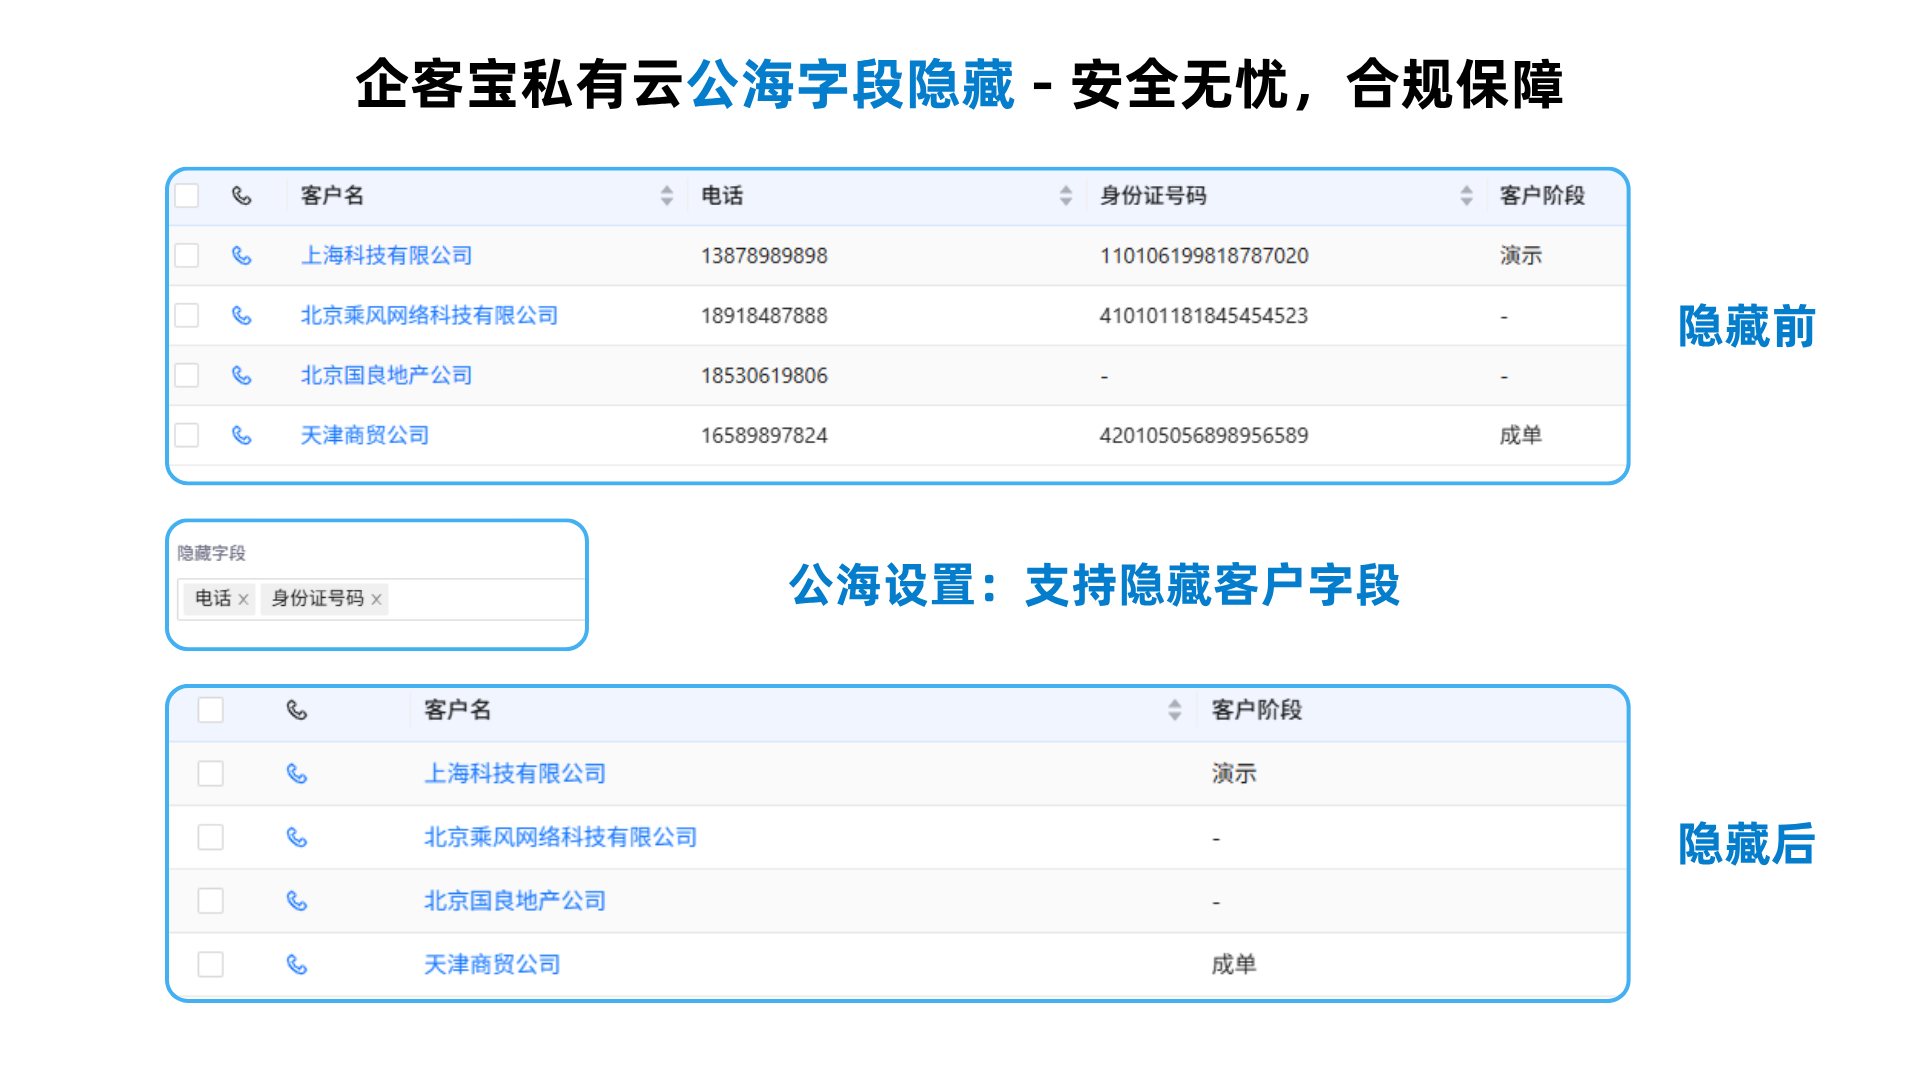The height and width of the screenshot is (1080, 1920).
Task: Click phone icon beside 北京国良地产公司 in top table
Action: [x=241, y=375]
